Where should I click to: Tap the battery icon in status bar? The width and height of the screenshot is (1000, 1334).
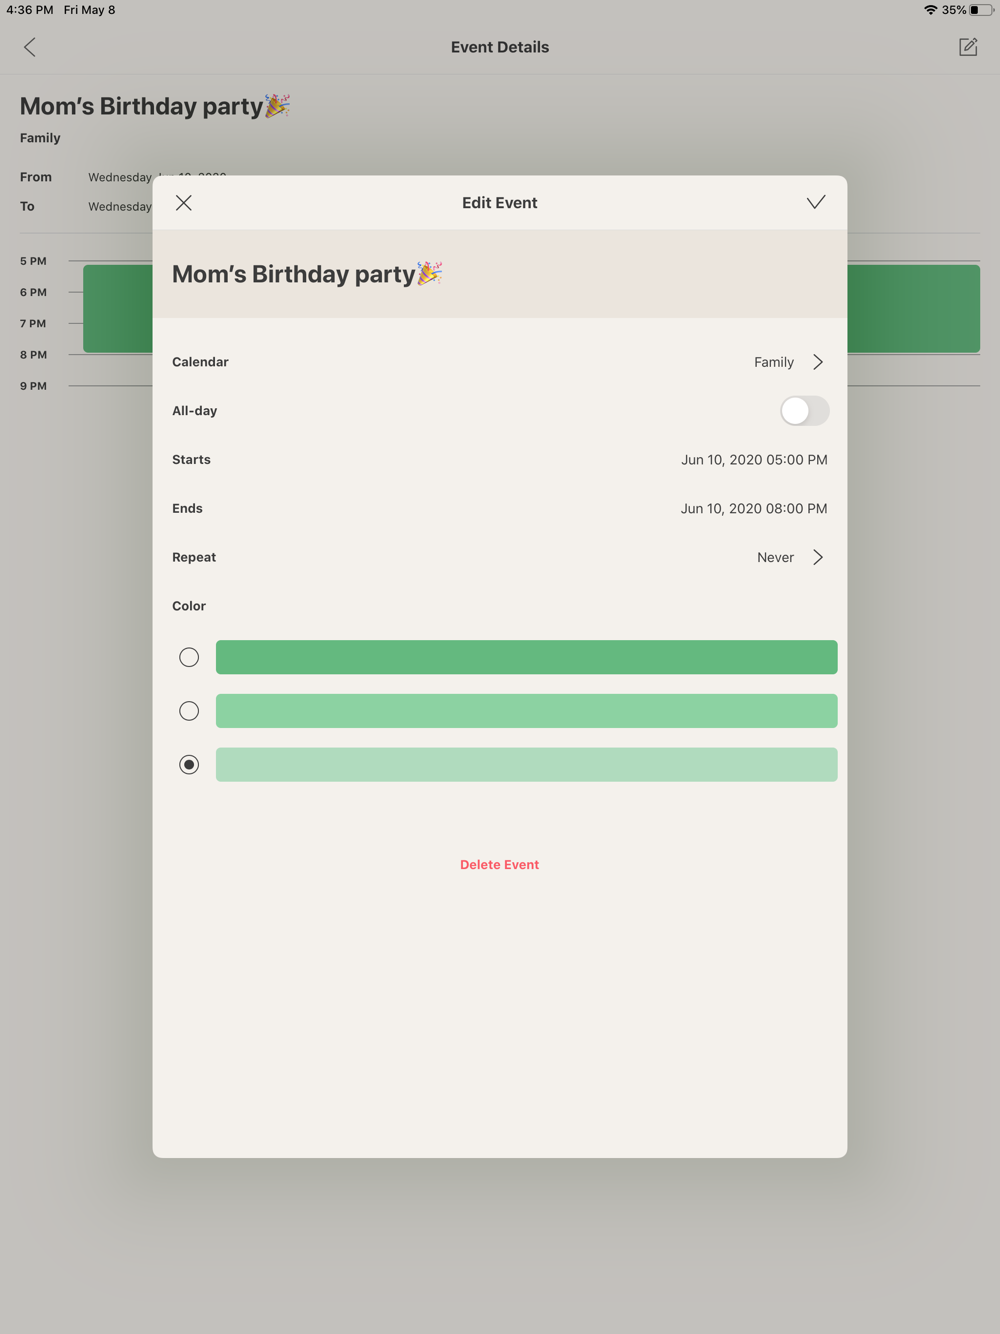pos(981,10)
